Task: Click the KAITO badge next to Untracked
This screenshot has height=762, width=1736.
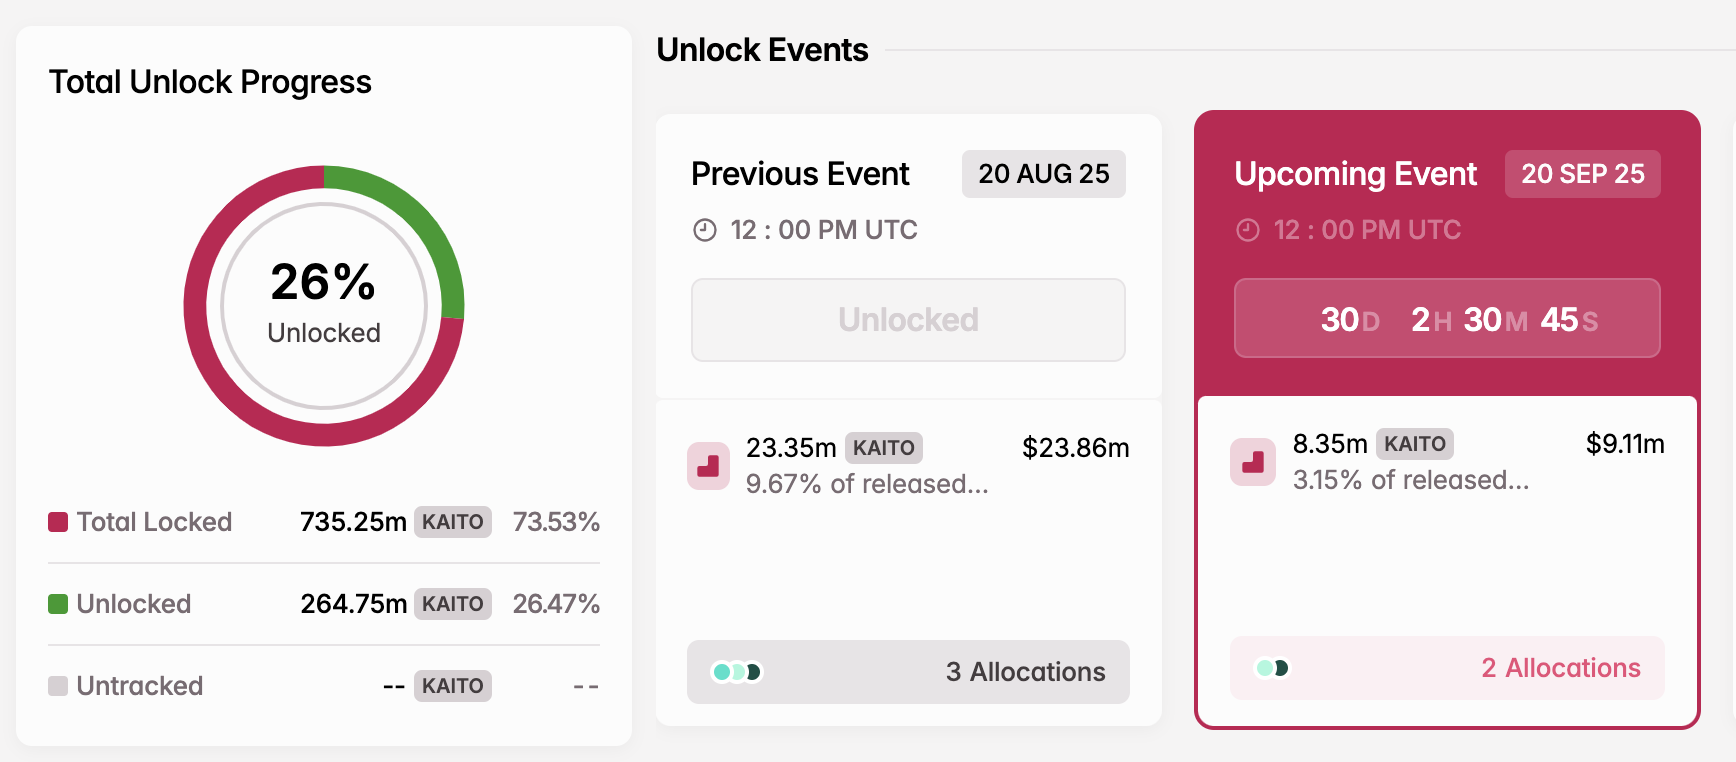Action: pos(453,686)
